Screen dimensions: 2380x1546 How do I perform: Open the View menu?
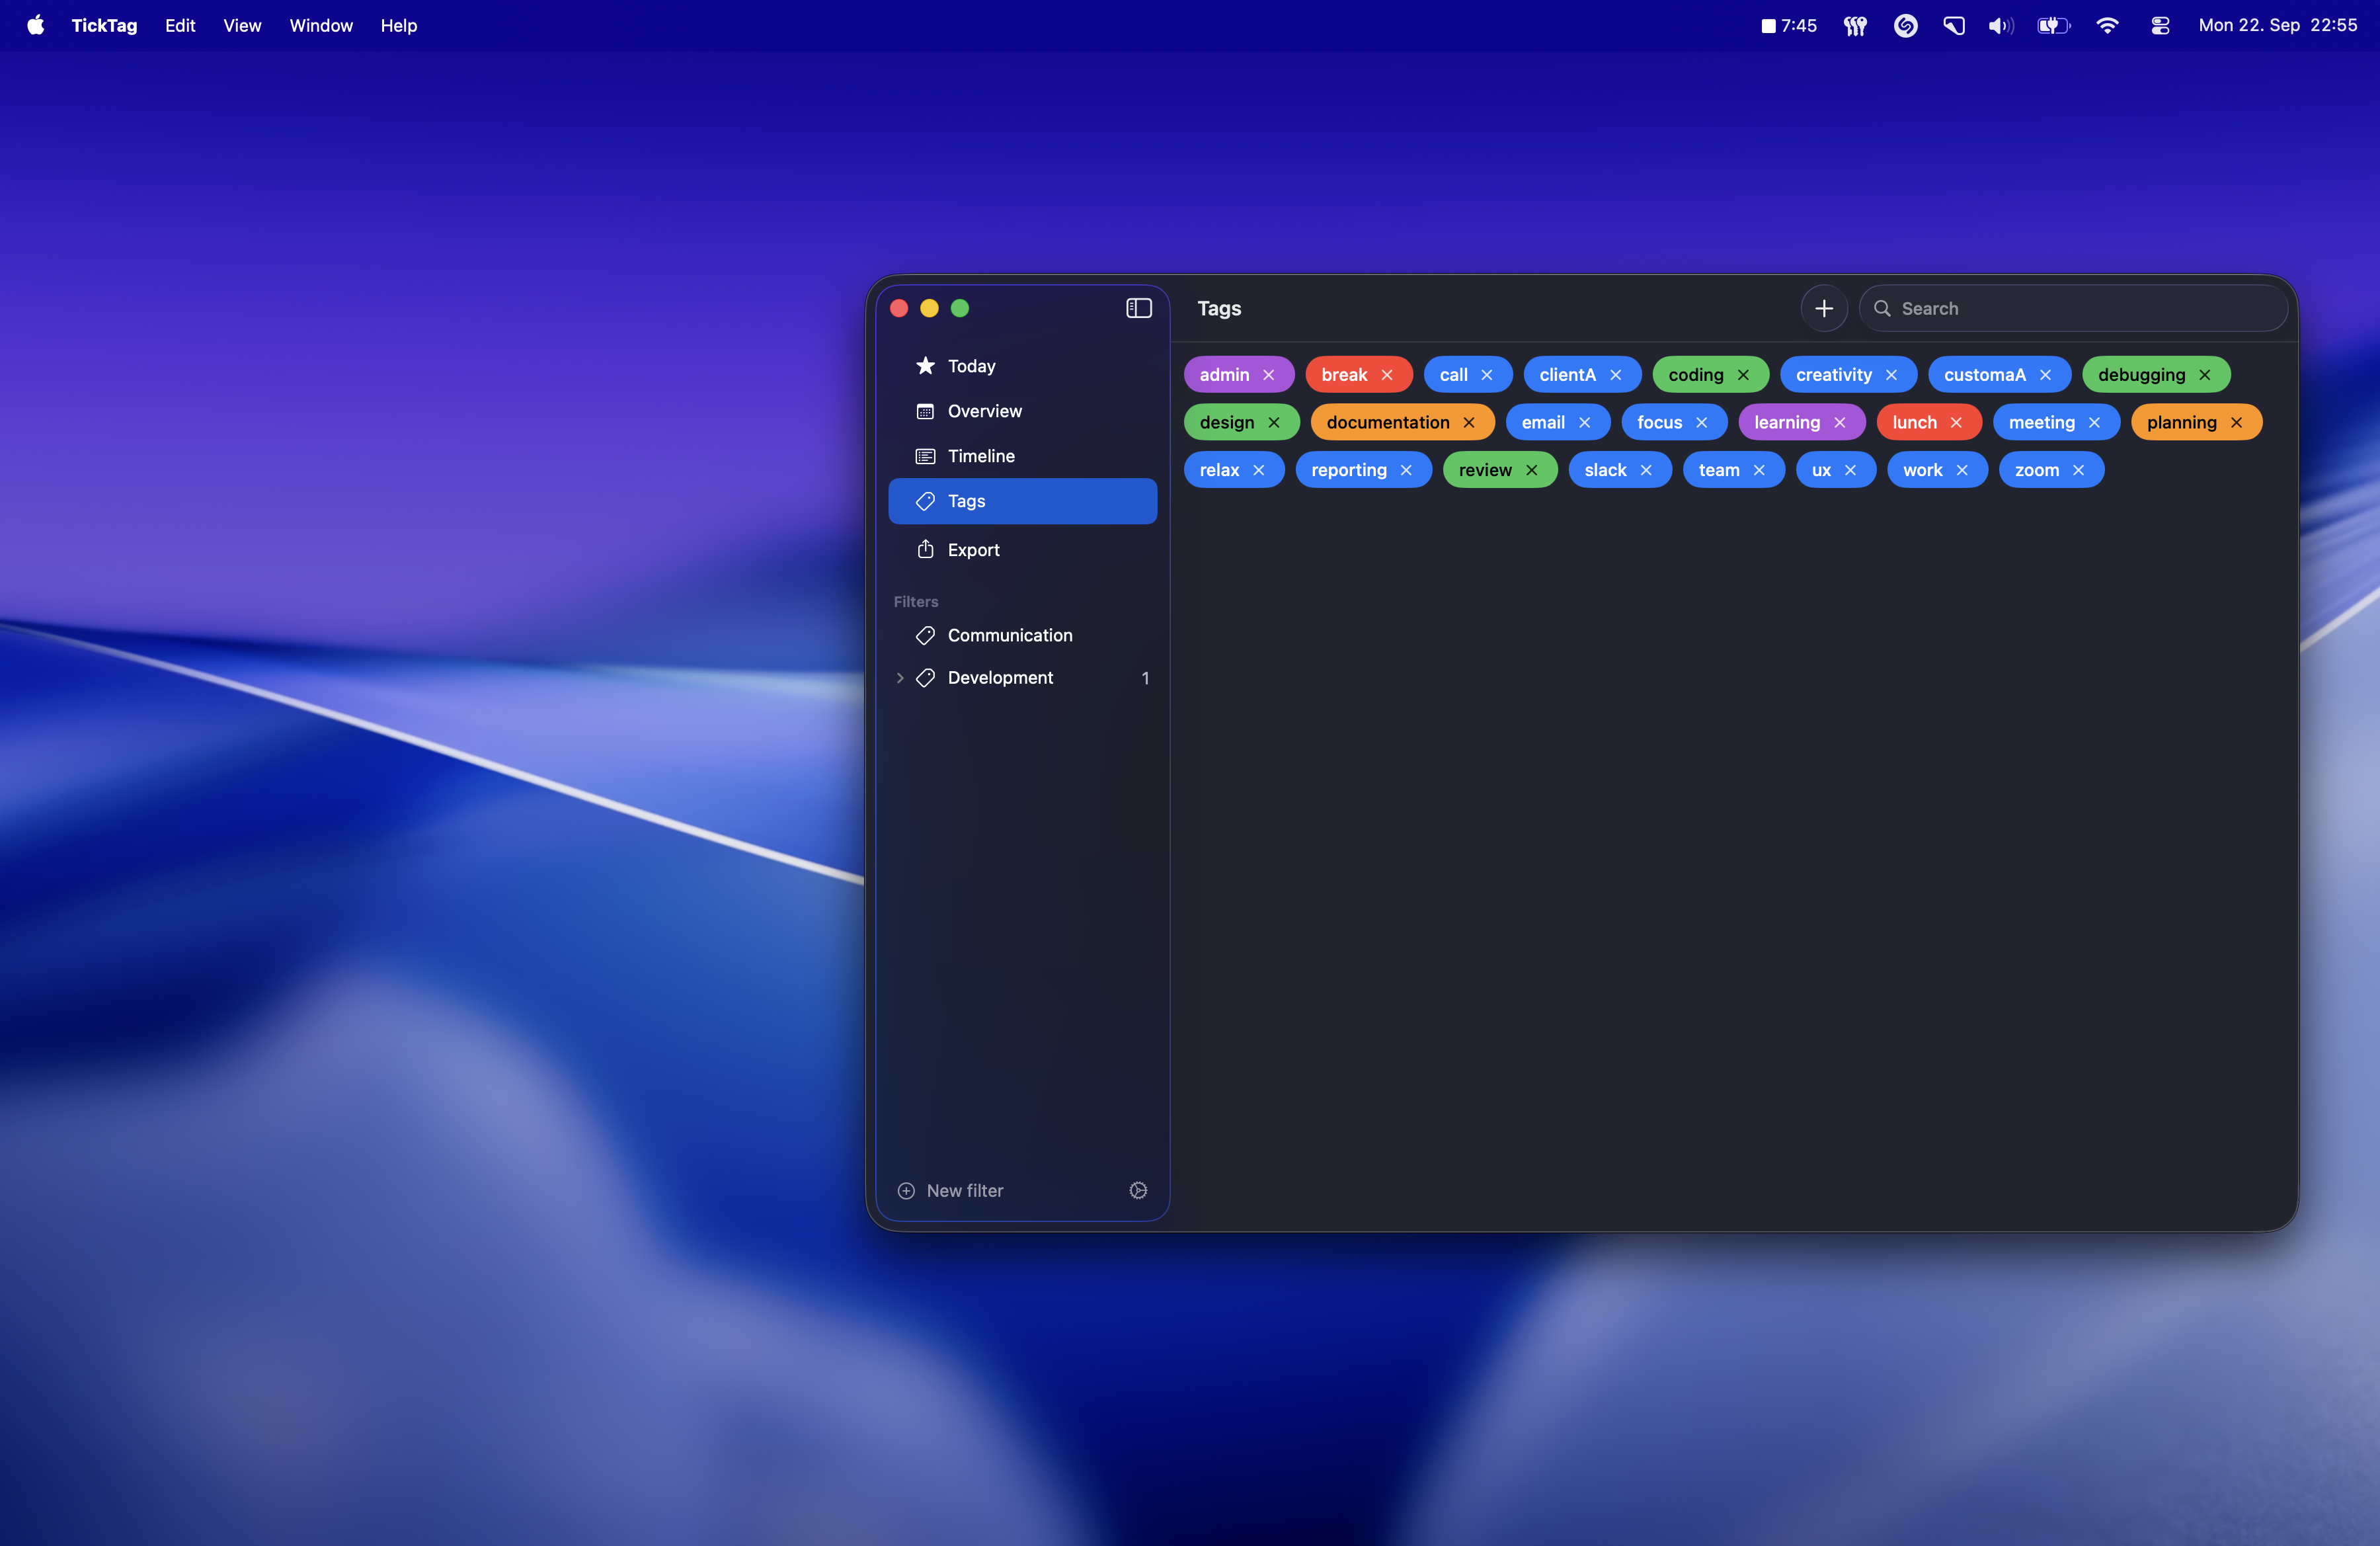(x=241, y=25)
